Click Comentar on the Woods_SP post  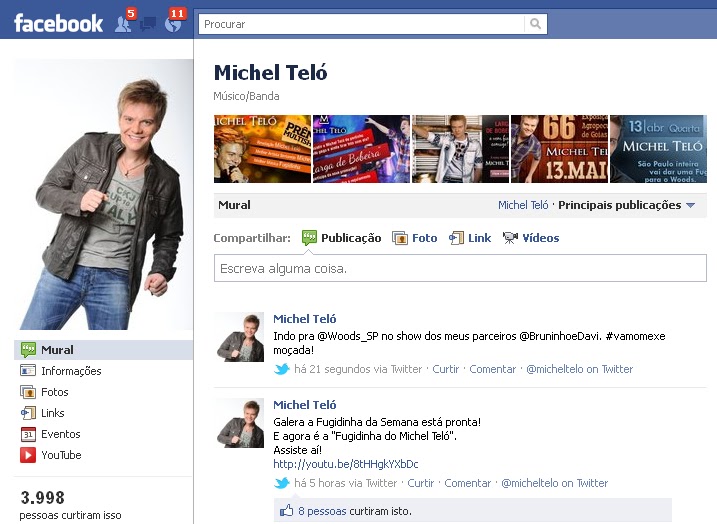pyautogui.click(x=492, y=369)
